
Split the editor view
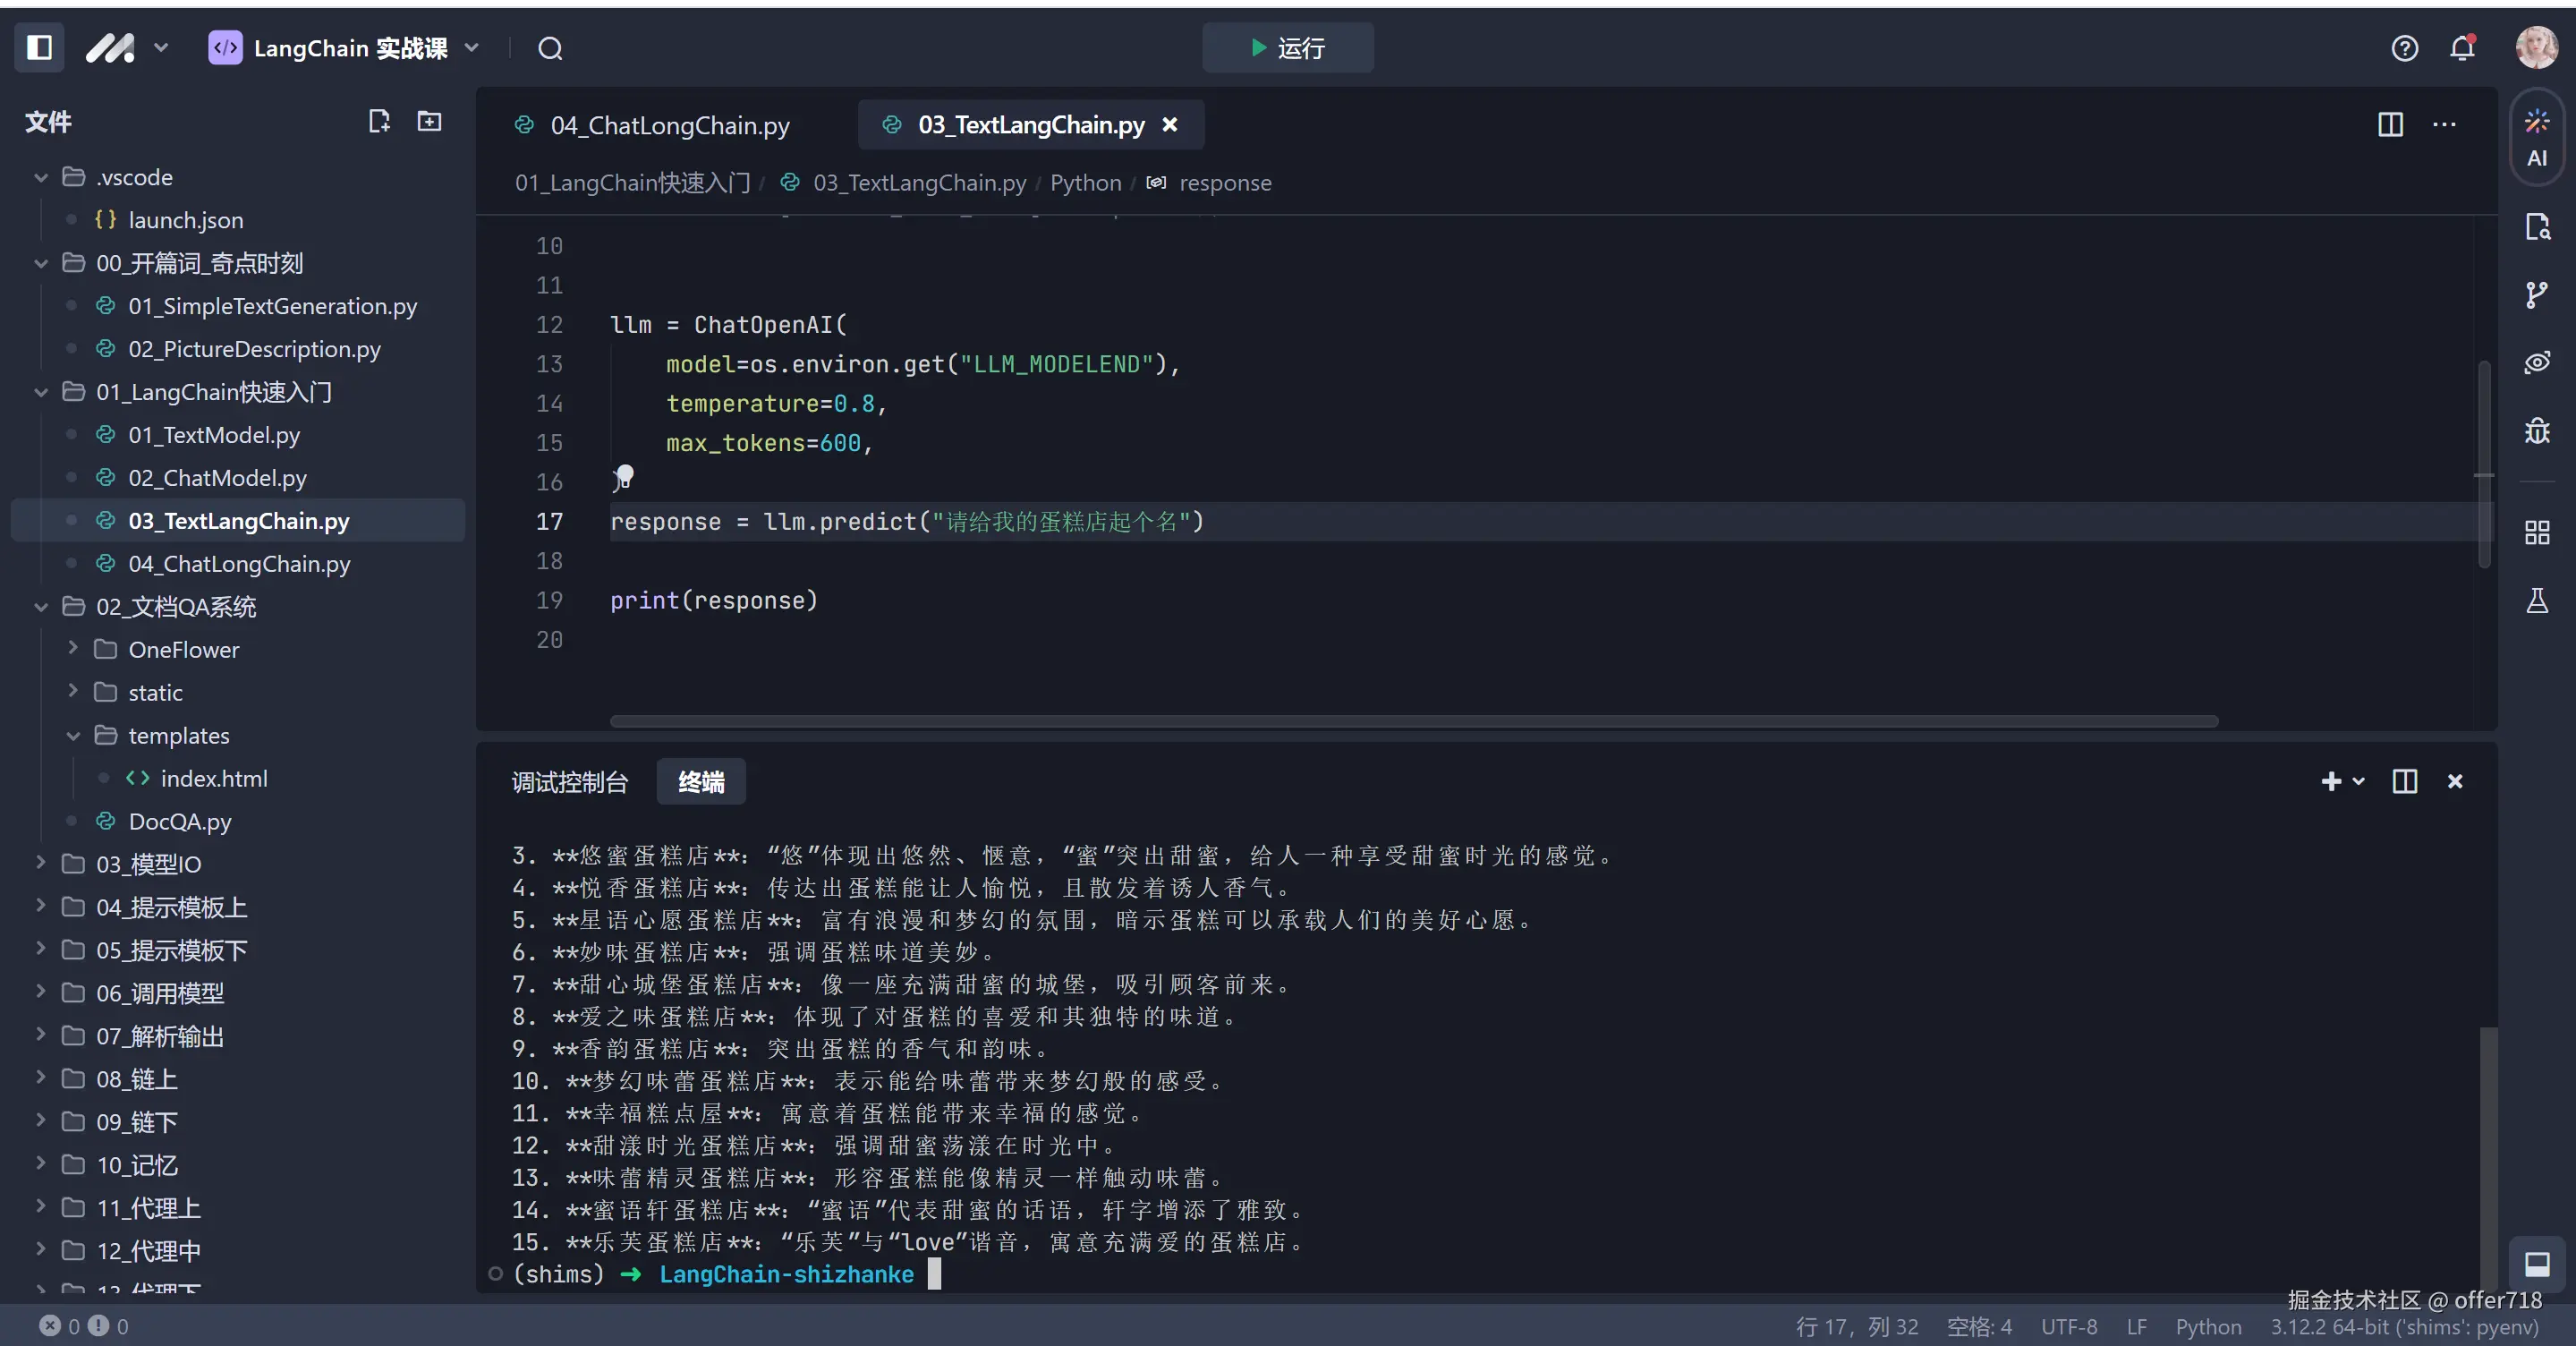pos(2390,124)
